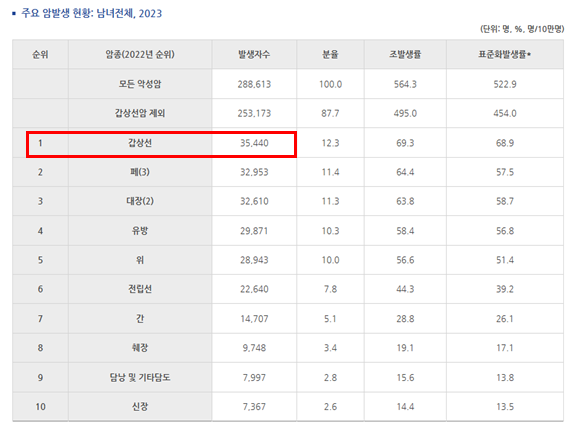Select the 폐(3) cancer name cell
This screenshot has width=577, height=431.
(x=140, y=172)
